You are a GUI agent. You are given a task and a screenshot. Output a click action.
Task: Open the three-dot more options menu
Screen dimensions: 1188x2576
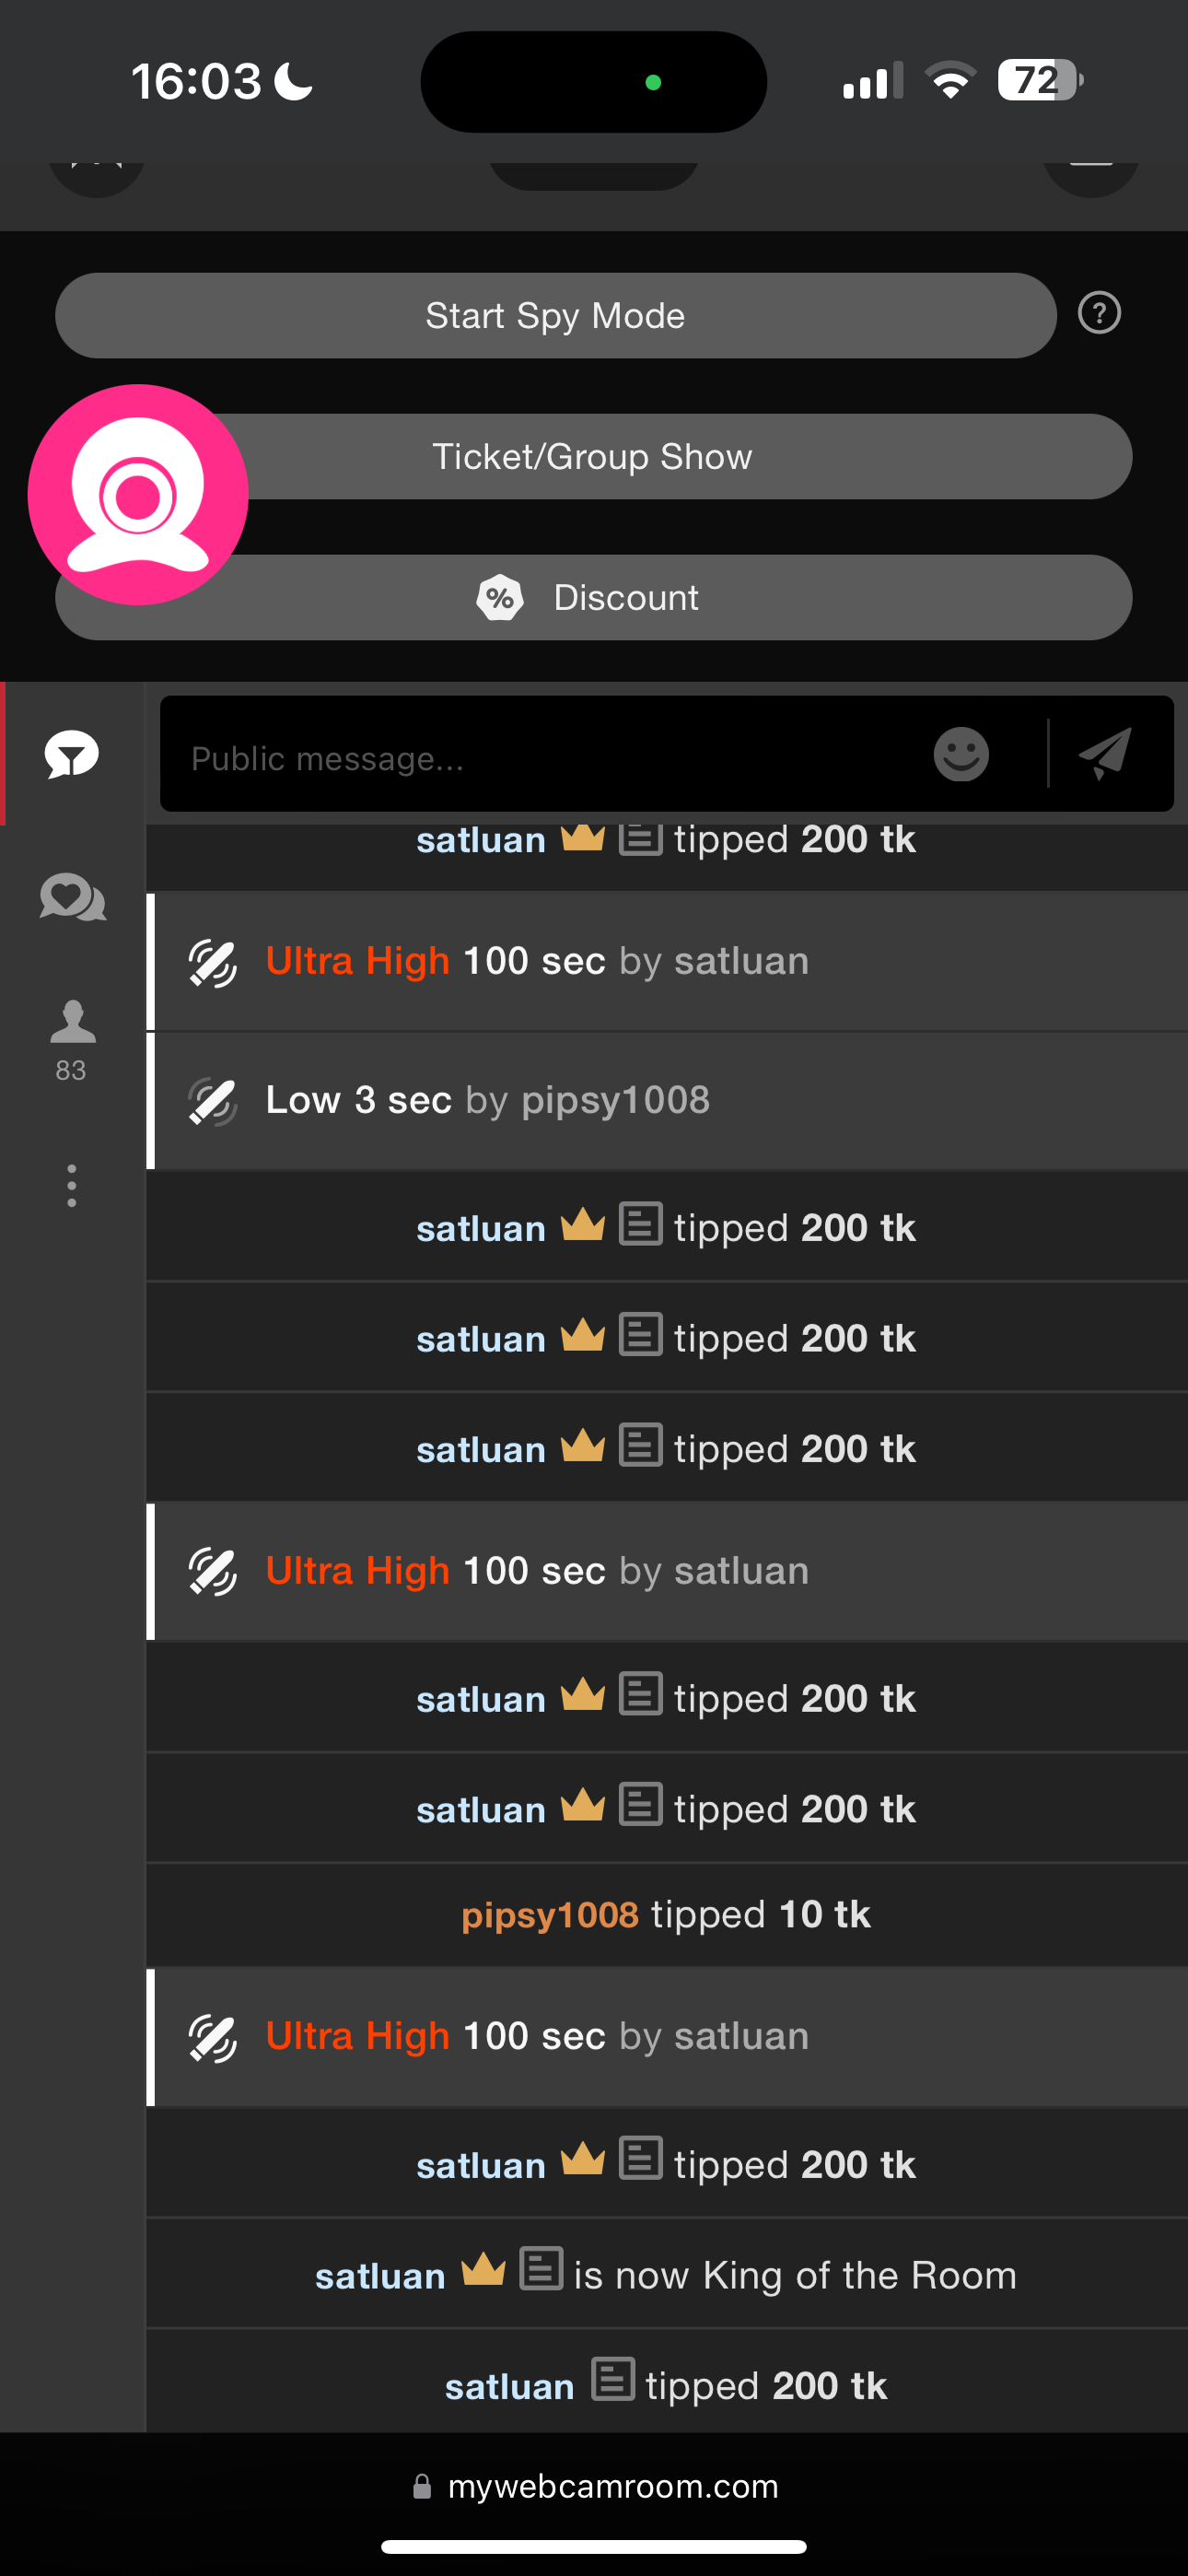(x=72, y=1186)
